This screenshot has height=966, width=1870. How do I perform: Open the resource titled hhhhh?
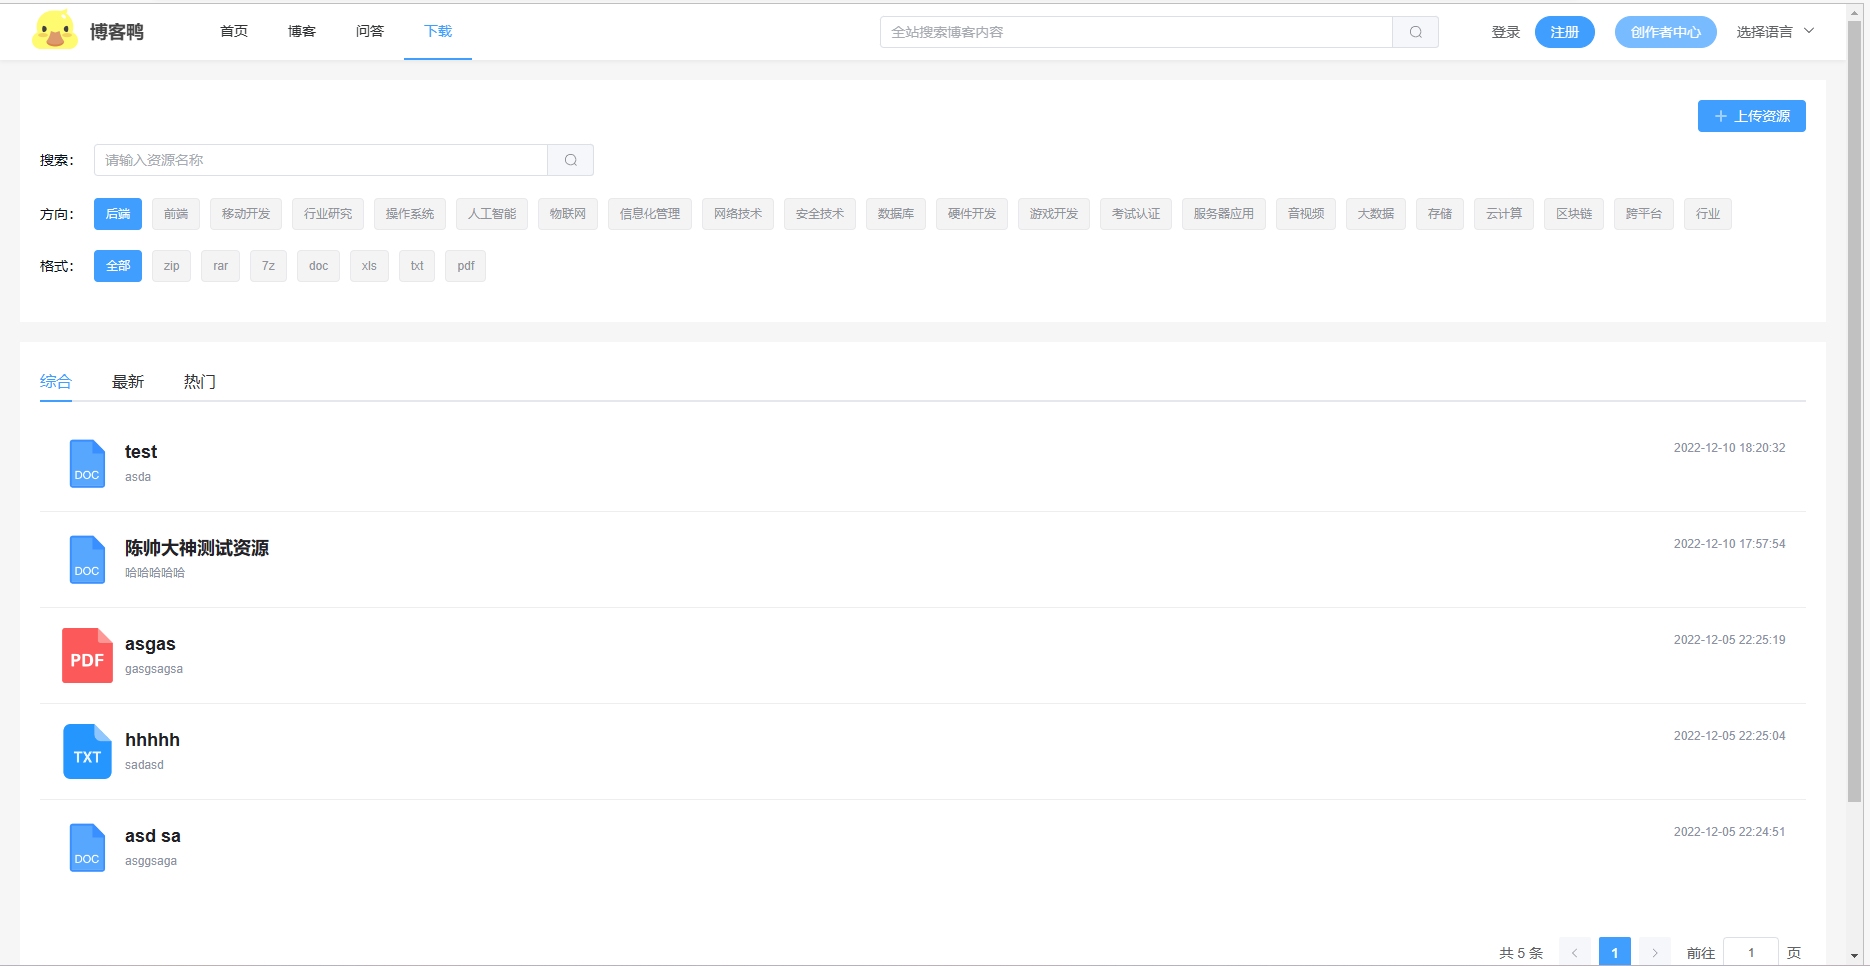coord(152,740)
